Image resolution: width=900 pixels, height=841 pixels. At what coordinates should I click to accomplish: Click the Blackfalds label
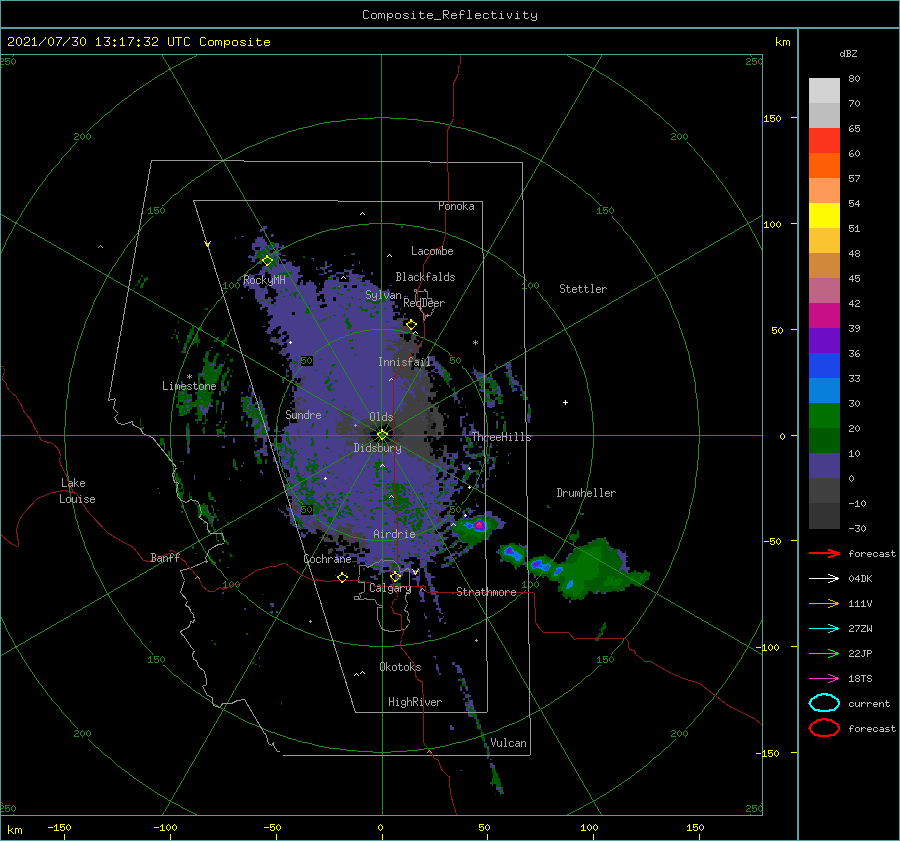425,277
